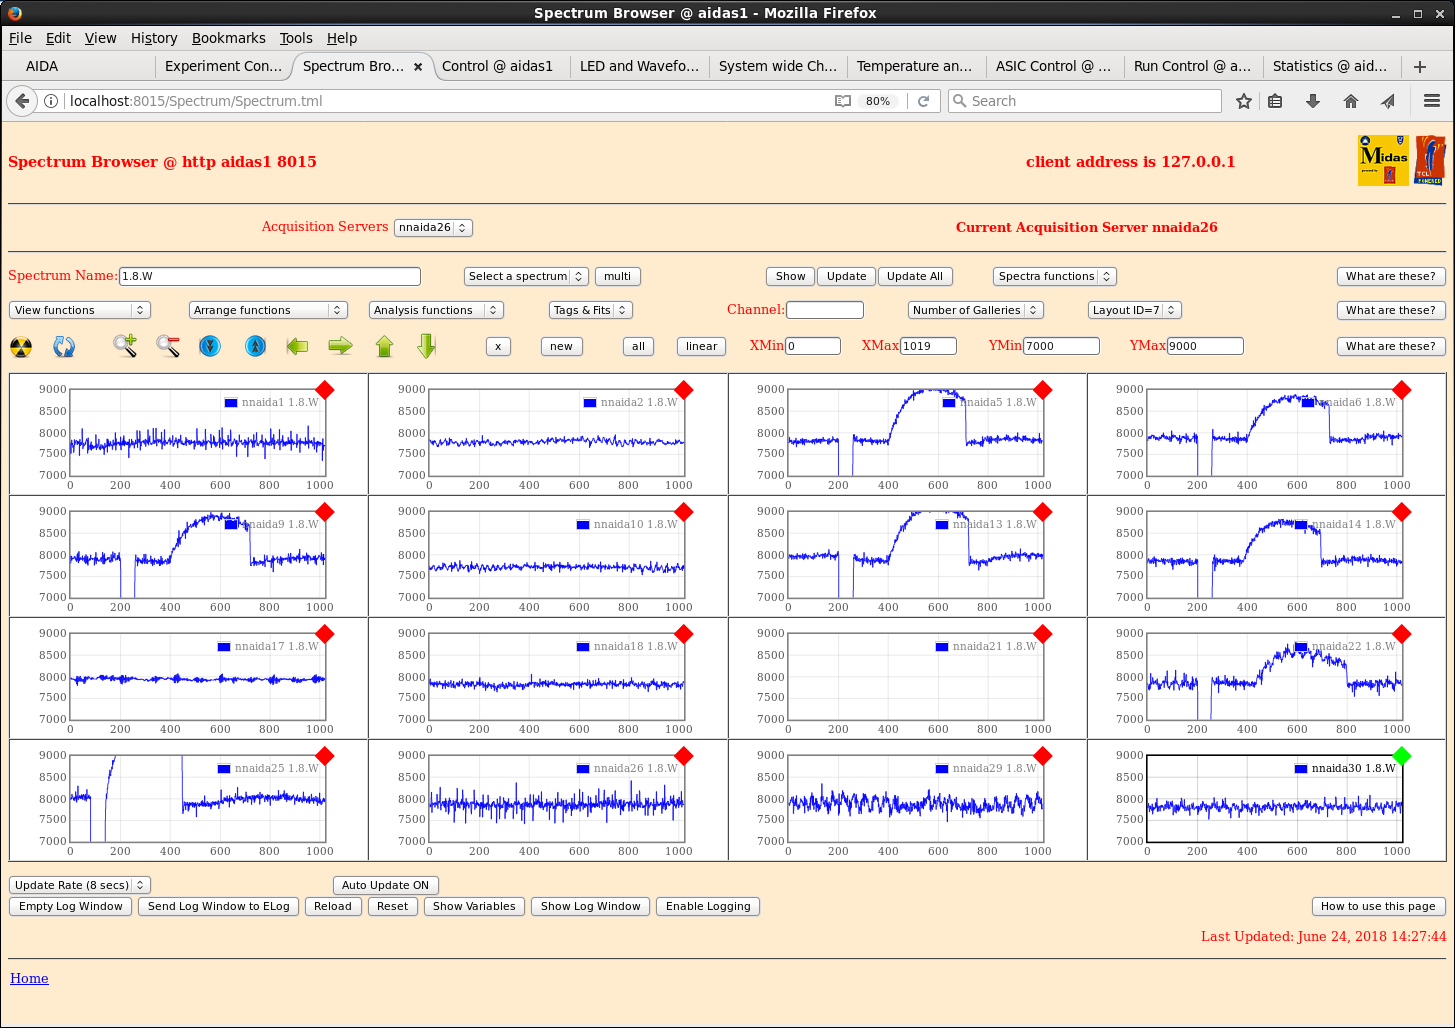
Task: Click the Midas logo icon
Action: 1384,160
